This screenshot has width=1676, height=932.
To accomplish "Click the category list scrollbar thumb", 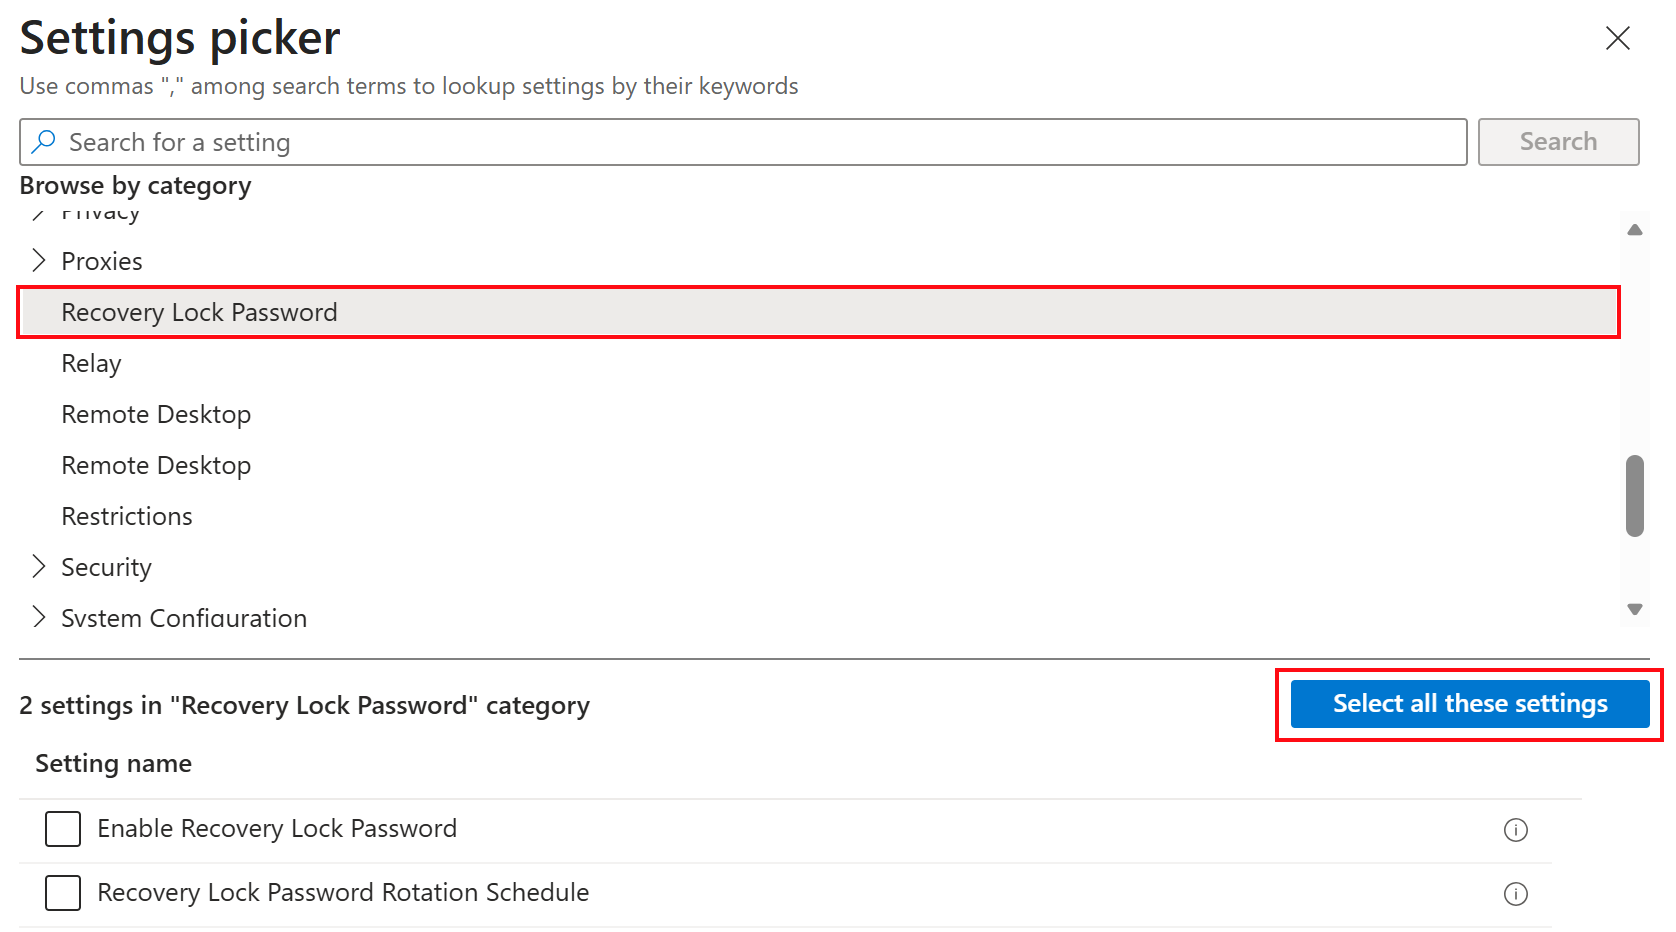I will point(1635,496).
